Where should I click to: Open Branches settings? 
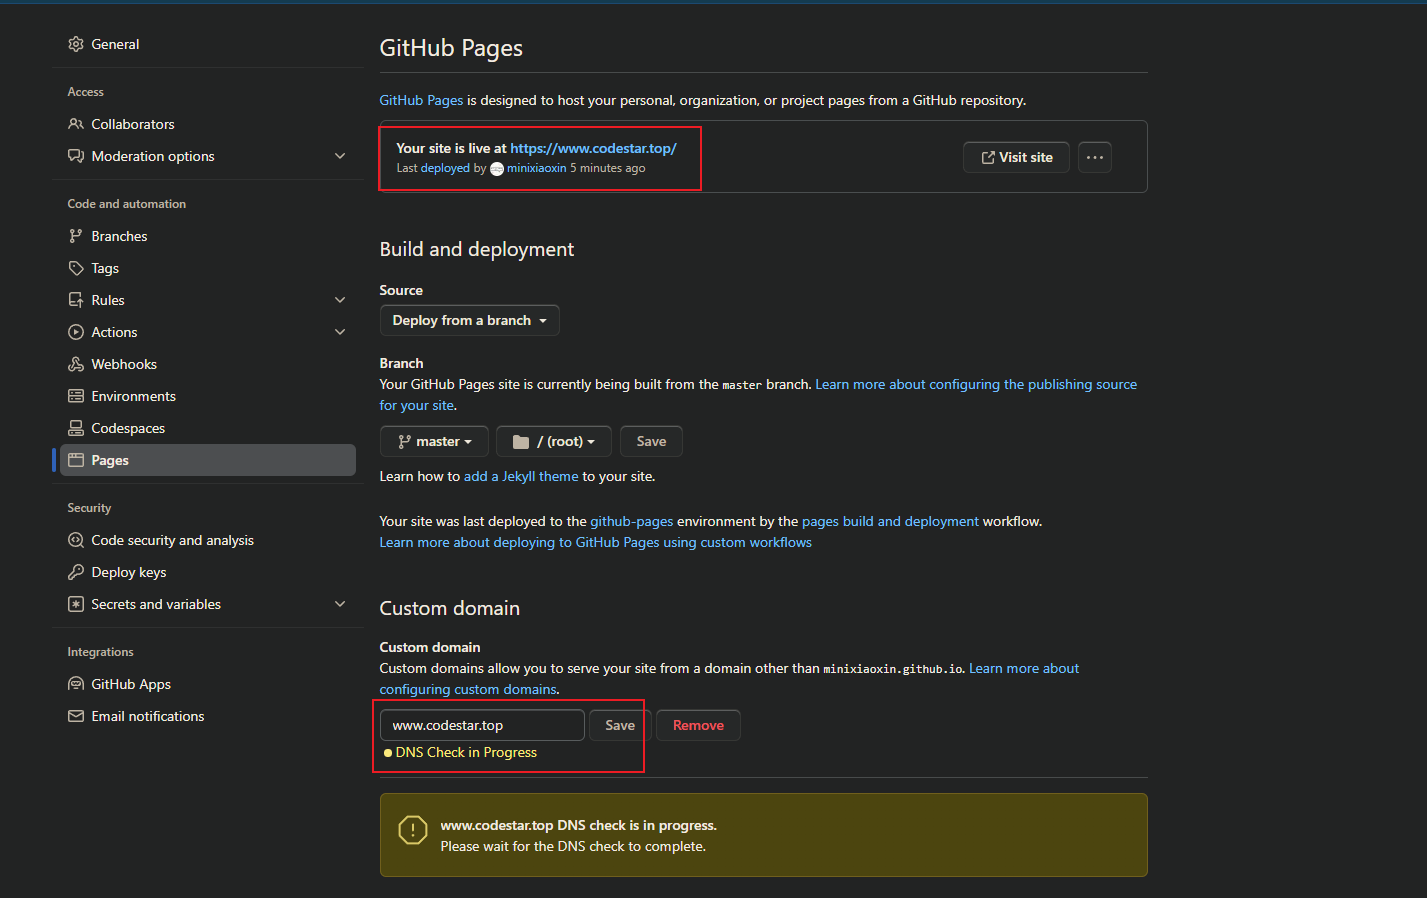(208, 236)
